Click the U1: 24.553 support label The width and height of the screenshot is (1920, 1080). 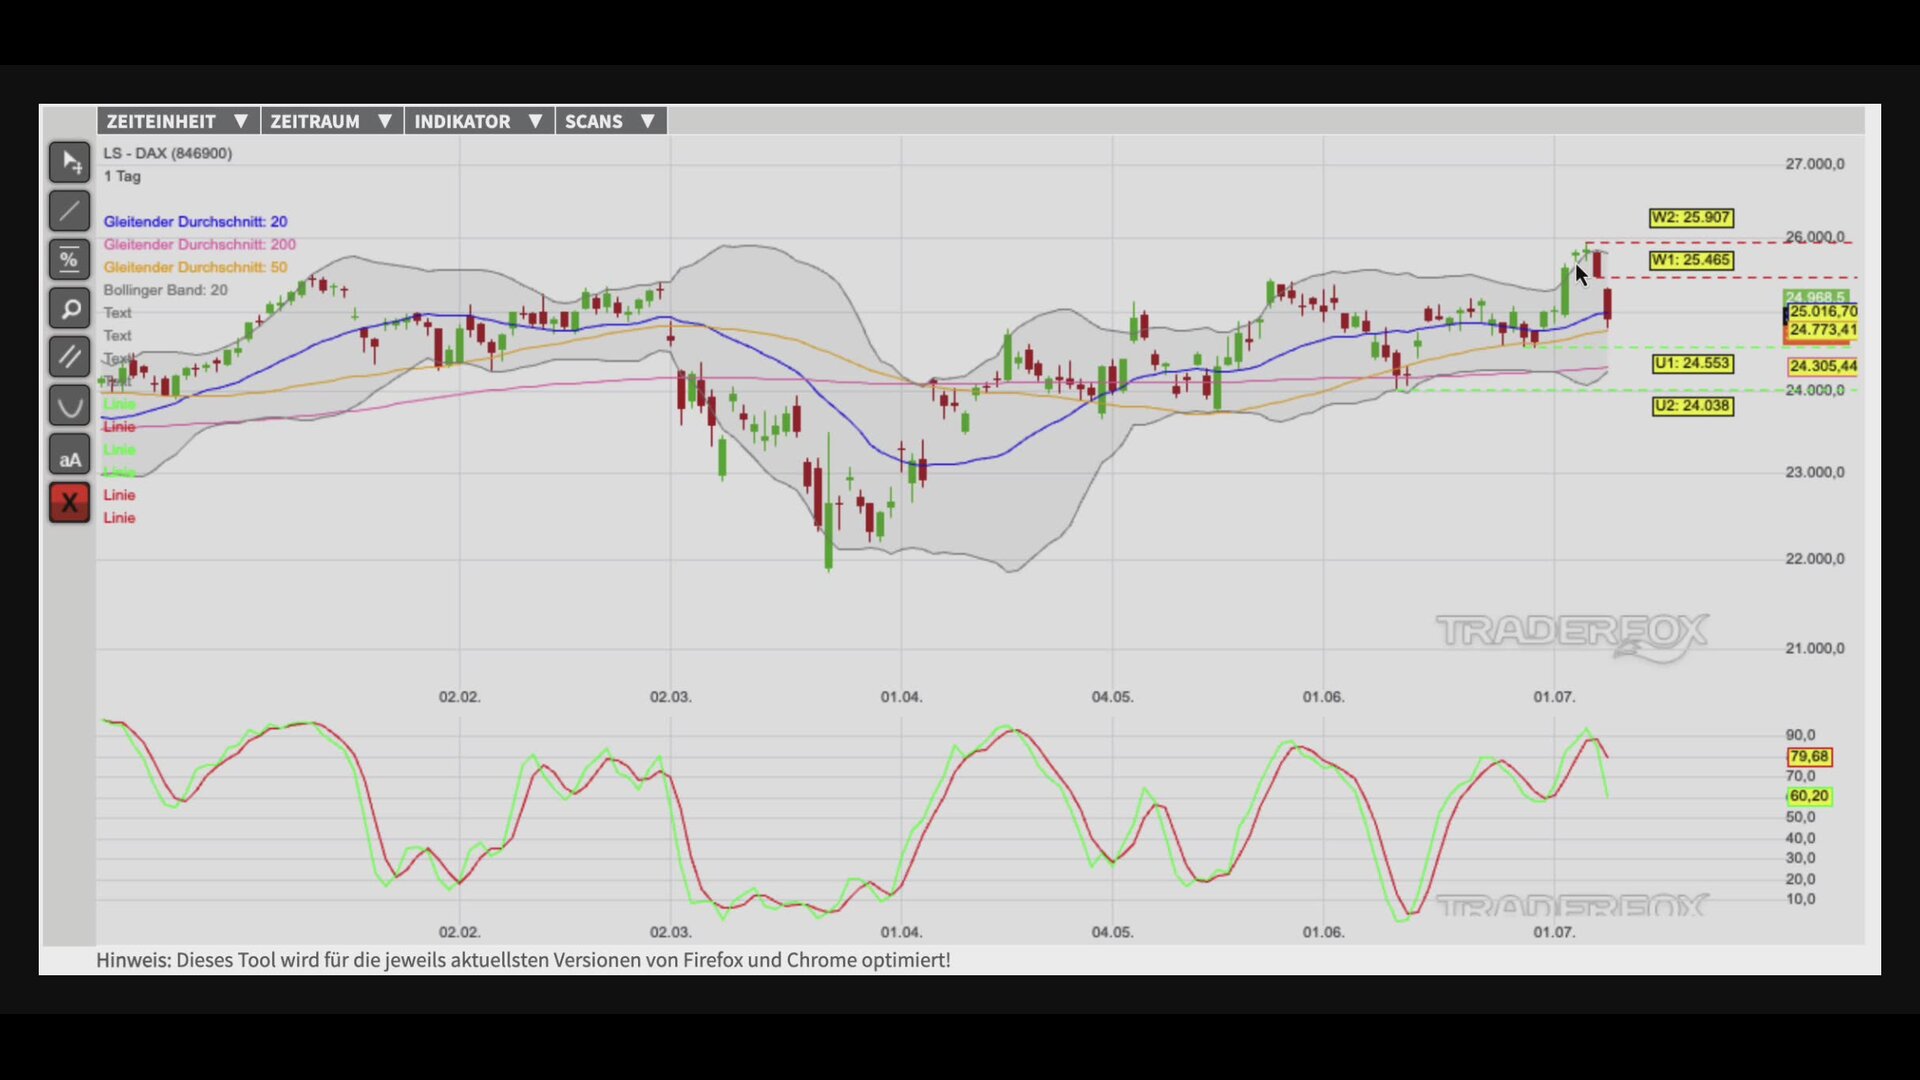1692,364
